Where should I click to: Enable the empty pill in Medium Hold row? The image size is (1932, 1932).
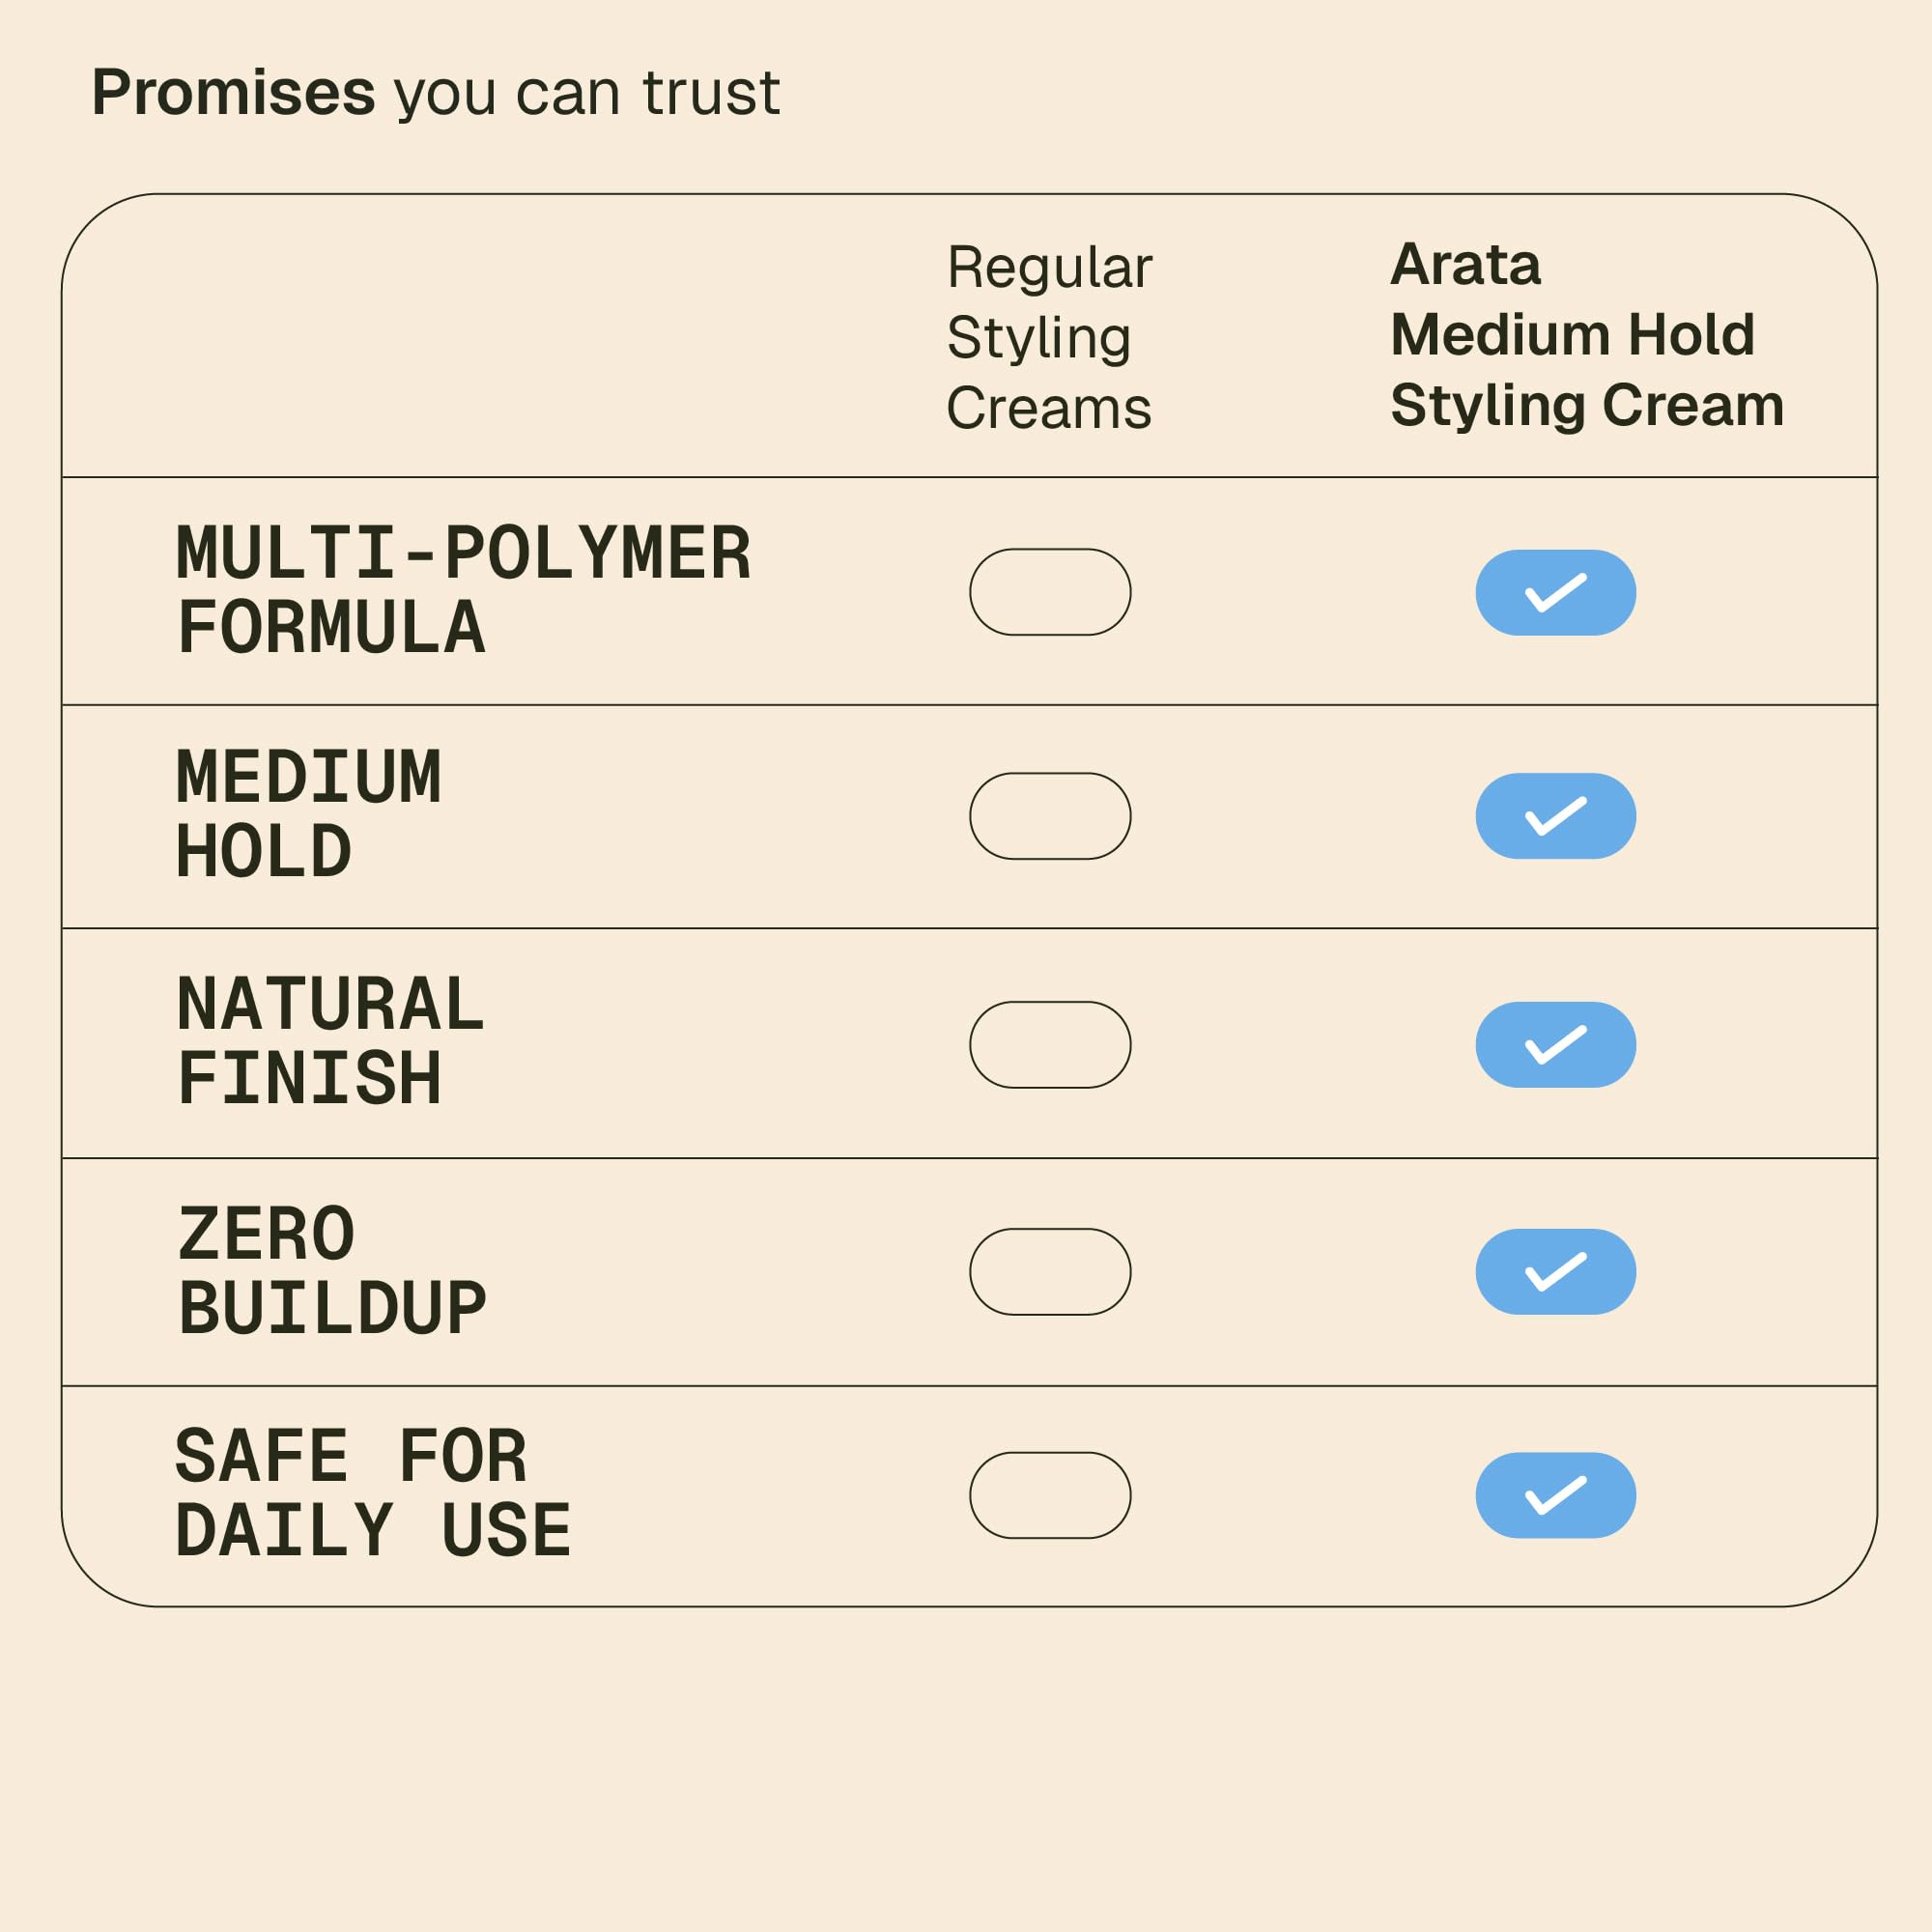pyautogui.click(x=1050, y=816)
